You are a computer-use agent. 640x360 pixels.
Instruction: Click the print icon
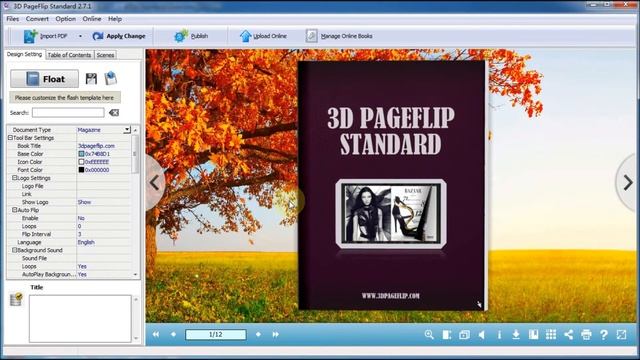(586, 335)
